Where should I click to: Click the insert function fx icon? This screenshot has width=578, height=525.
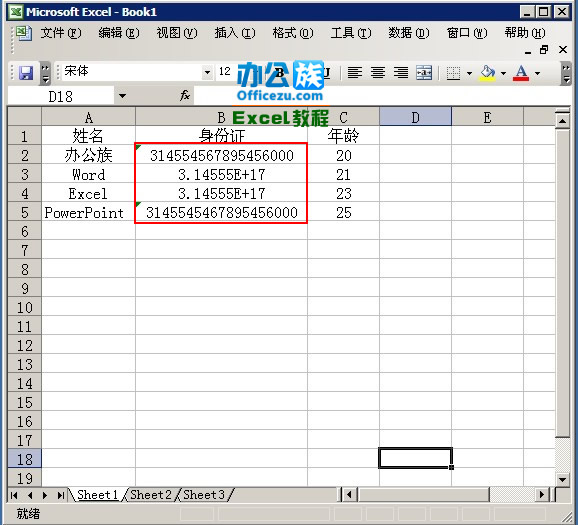[x=185, y=96]
